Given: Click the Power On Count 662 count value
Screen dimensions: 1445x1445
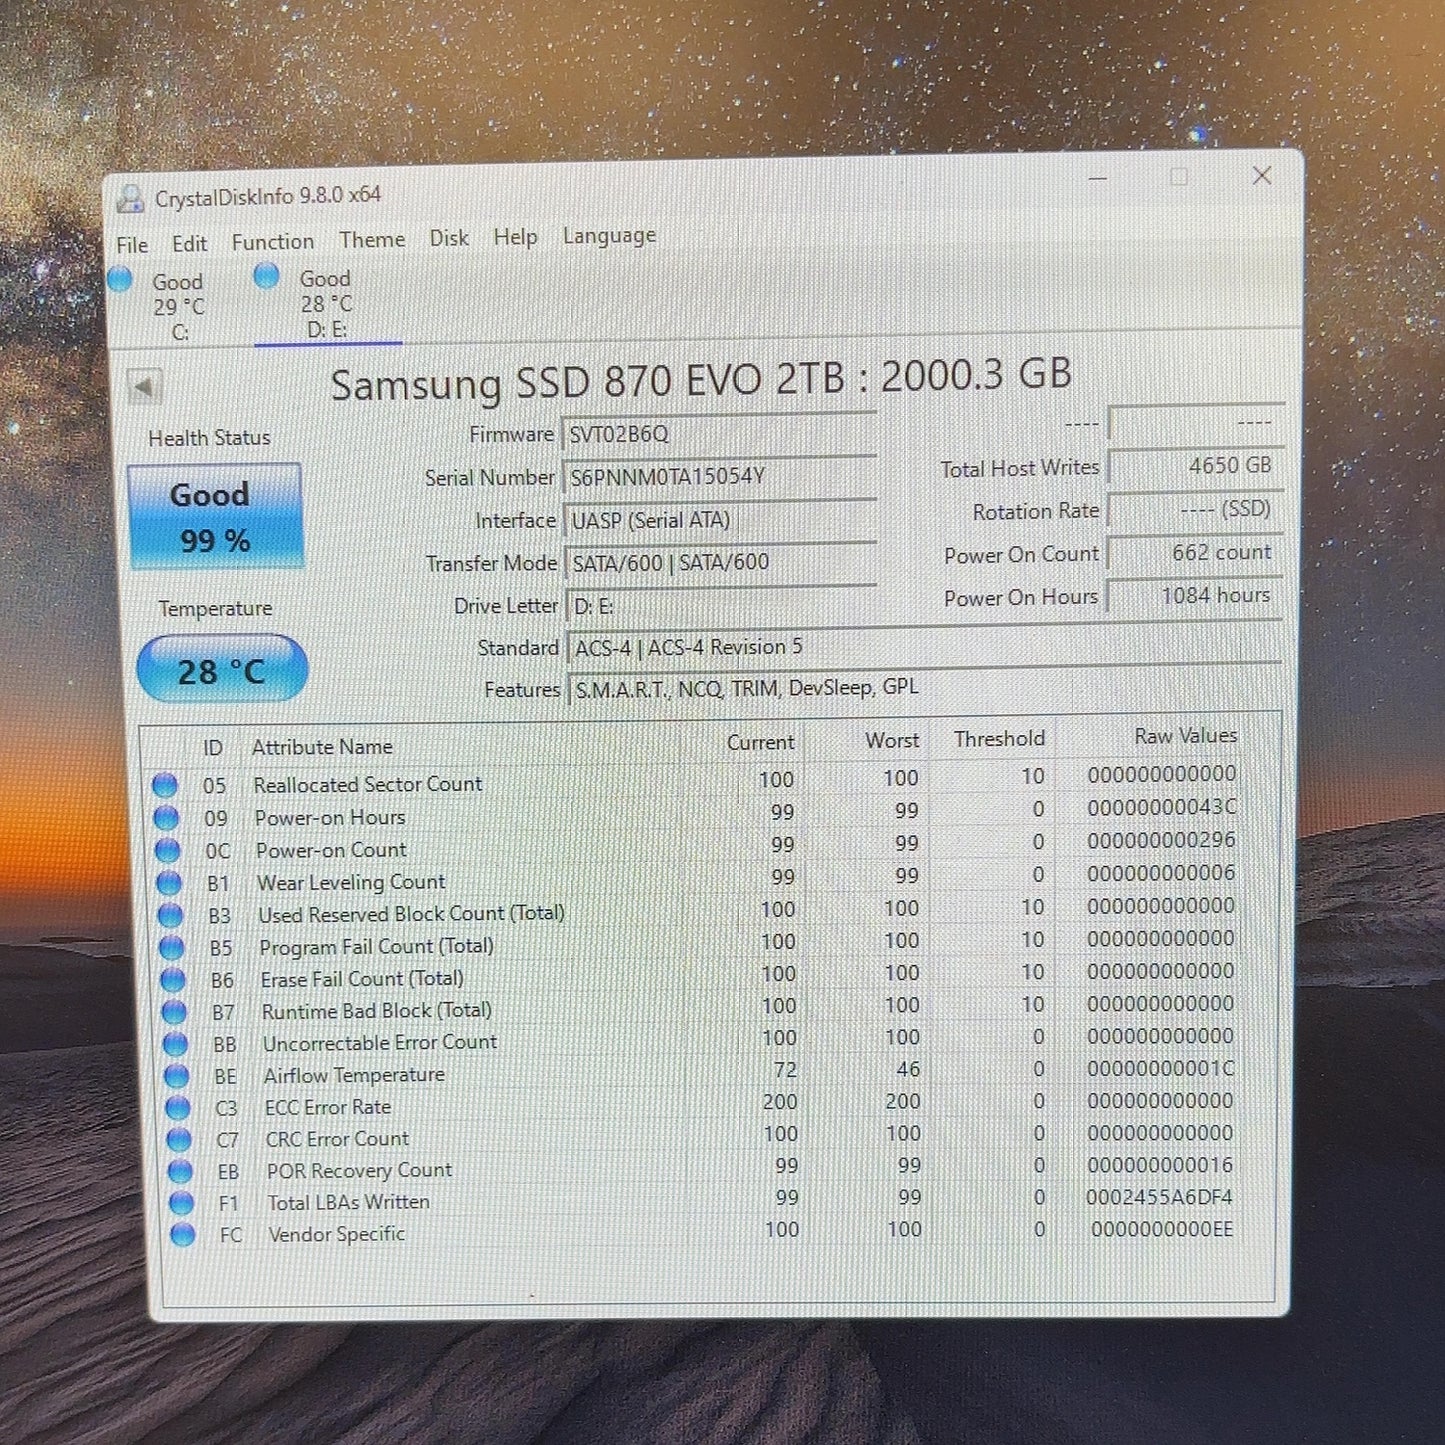Looking at the screenshot, I should pos(1196,552).
